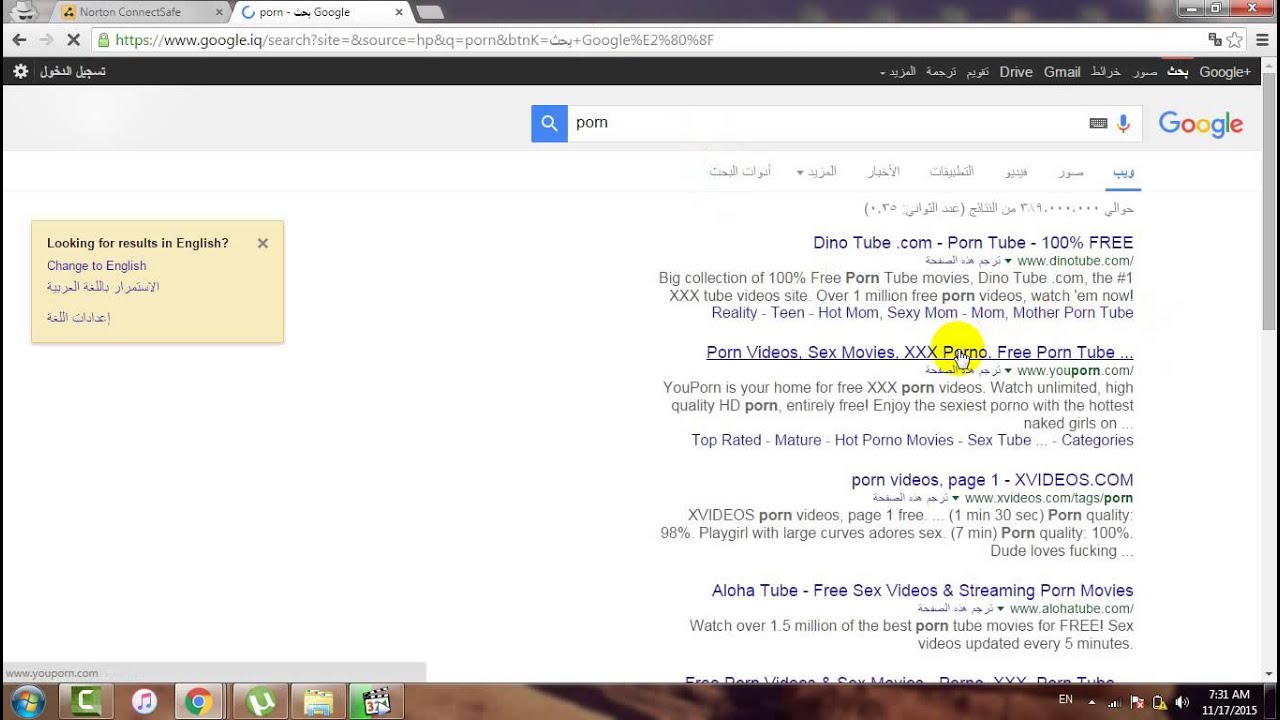Click the Chrome taskbar icon
Viewport: 1280px width, 720px height.
[x=199, y=701]
